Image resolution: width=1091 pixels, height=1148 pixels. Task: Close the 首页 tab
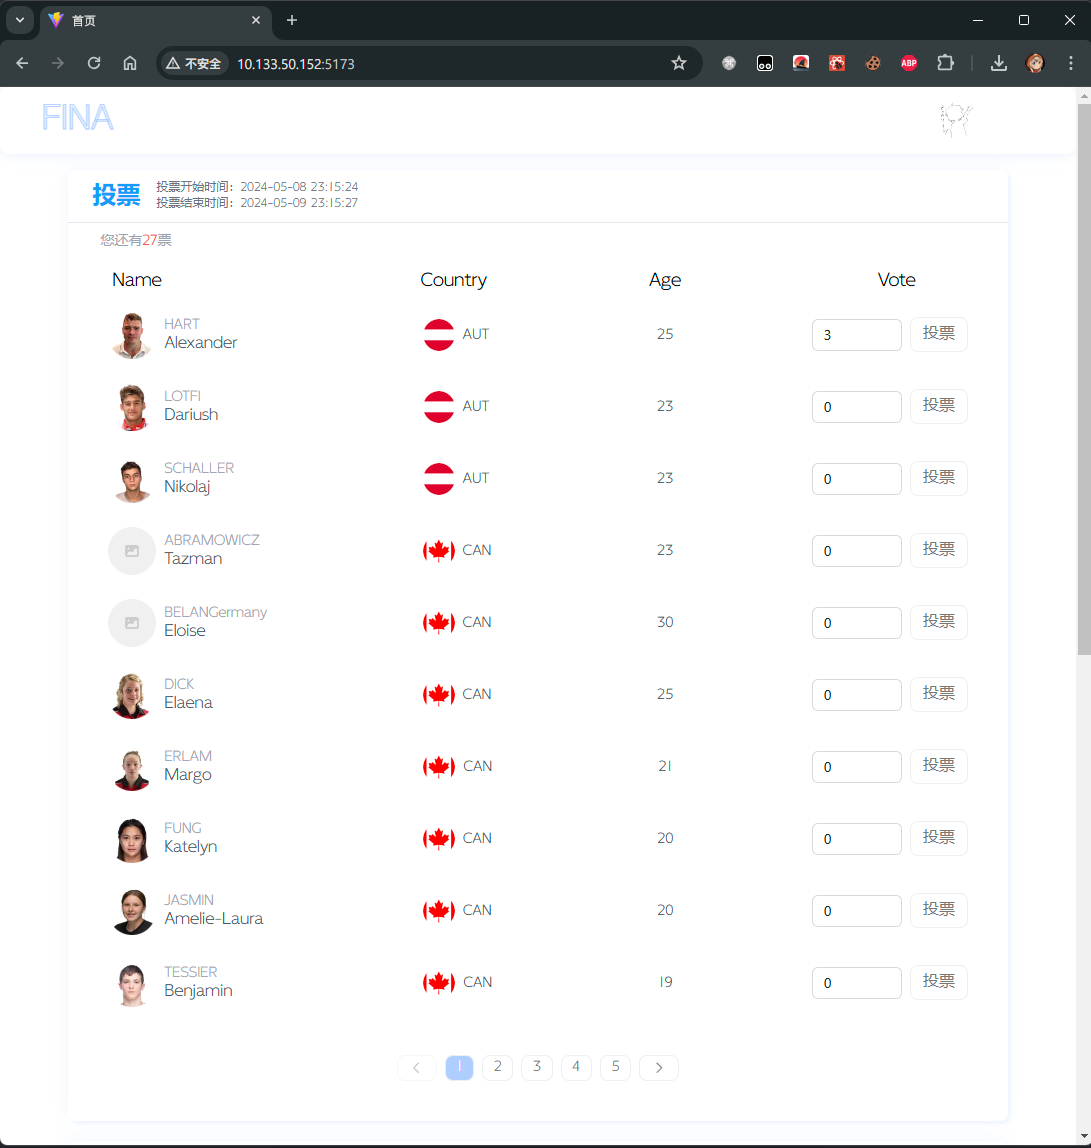pos(256,20)
